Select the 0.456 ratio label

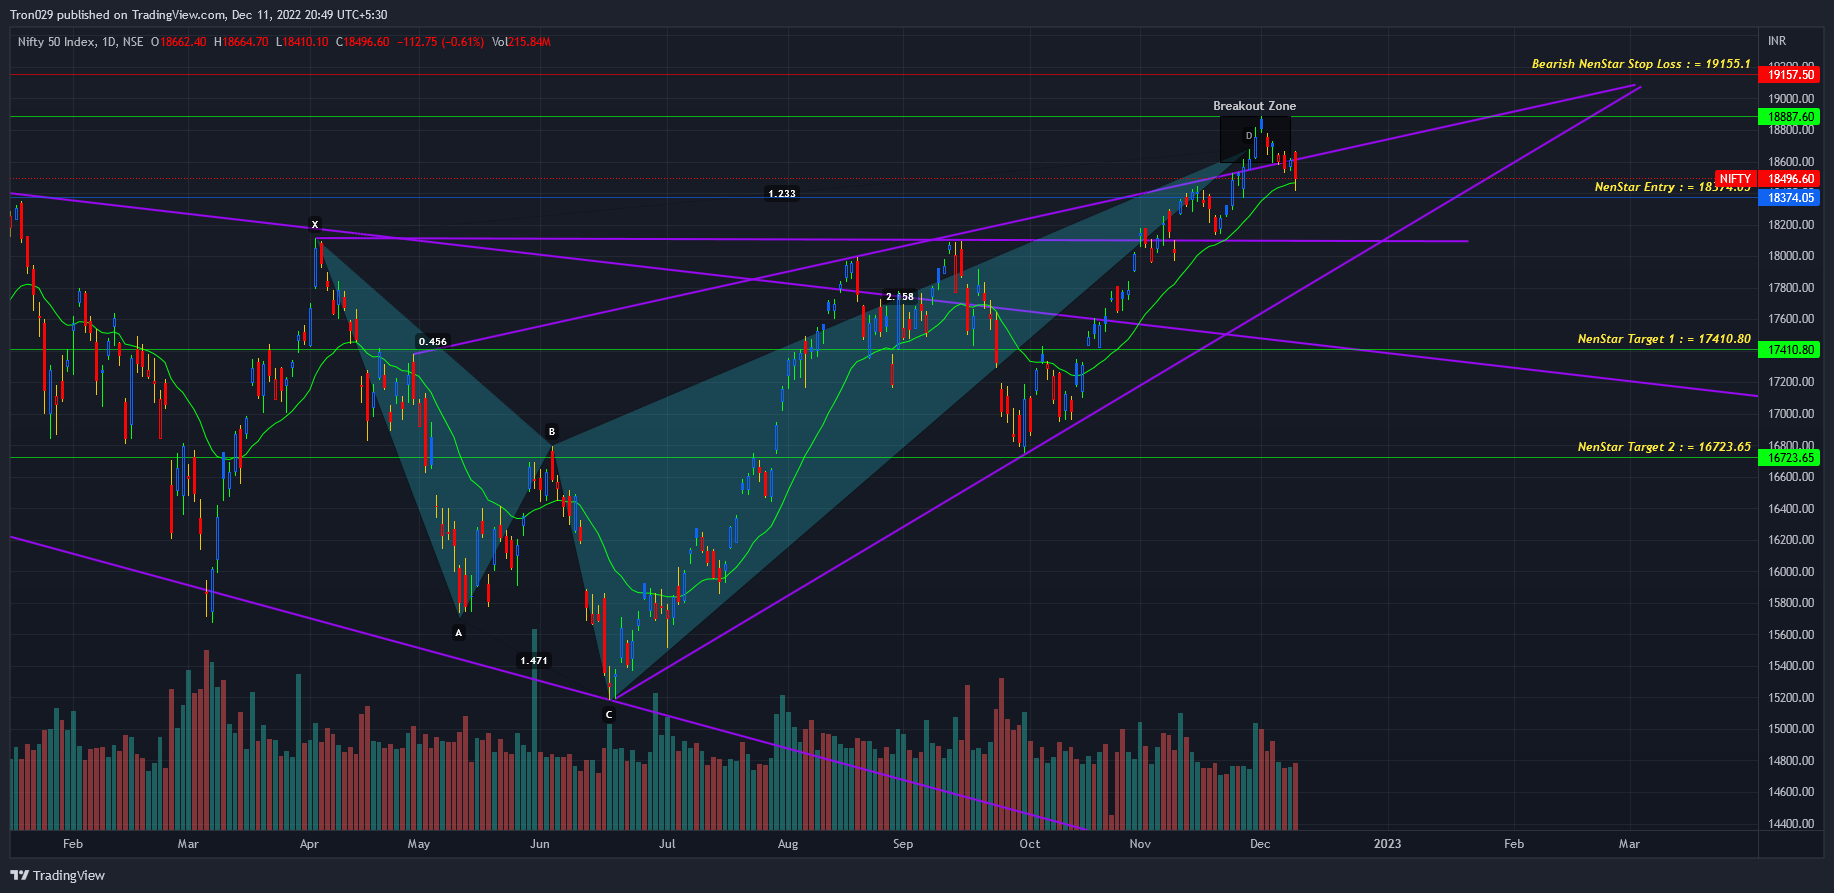pos(433,342)
